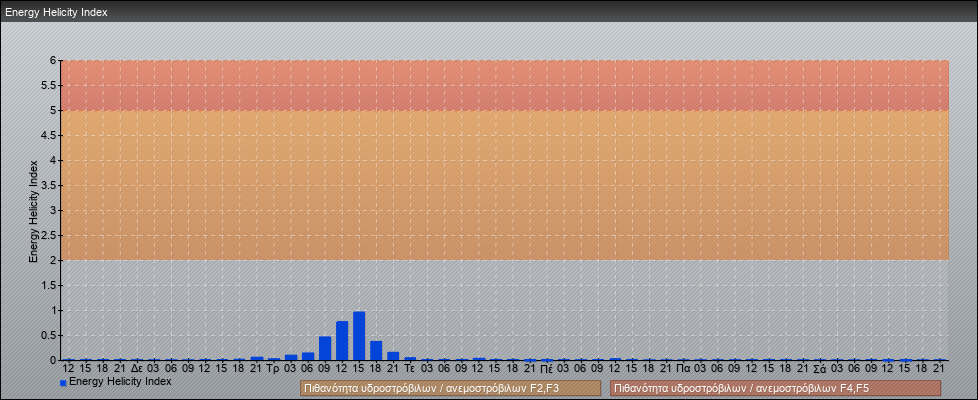
Task: Select the 'Πα' day label on x-axis
Action: (x=683, y=369)
